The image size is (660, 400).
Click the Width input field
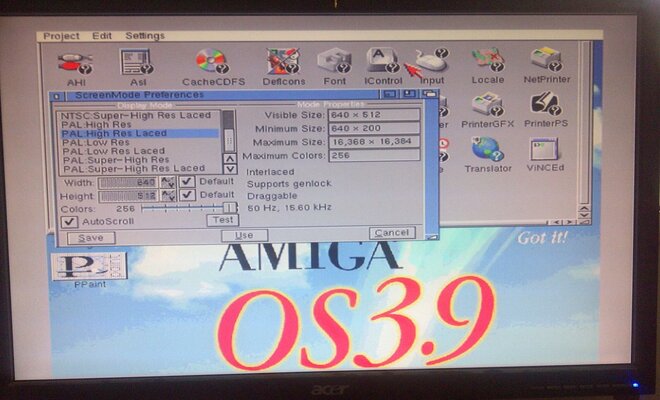point(128,183)
